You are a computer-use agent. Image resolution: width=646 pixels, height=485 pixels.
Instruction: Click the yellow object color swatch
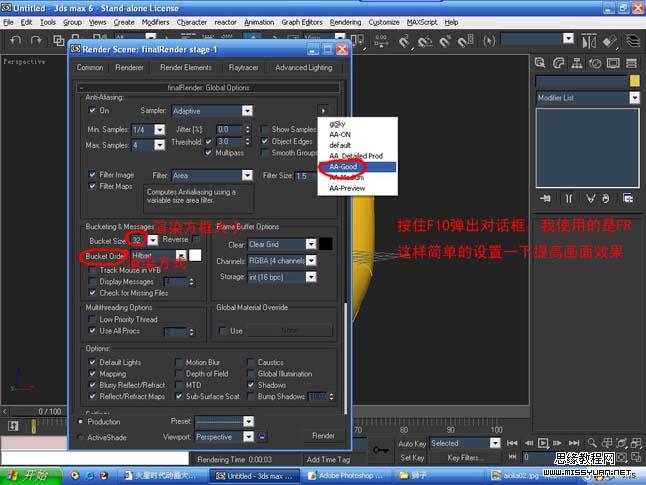coord(634,81)
